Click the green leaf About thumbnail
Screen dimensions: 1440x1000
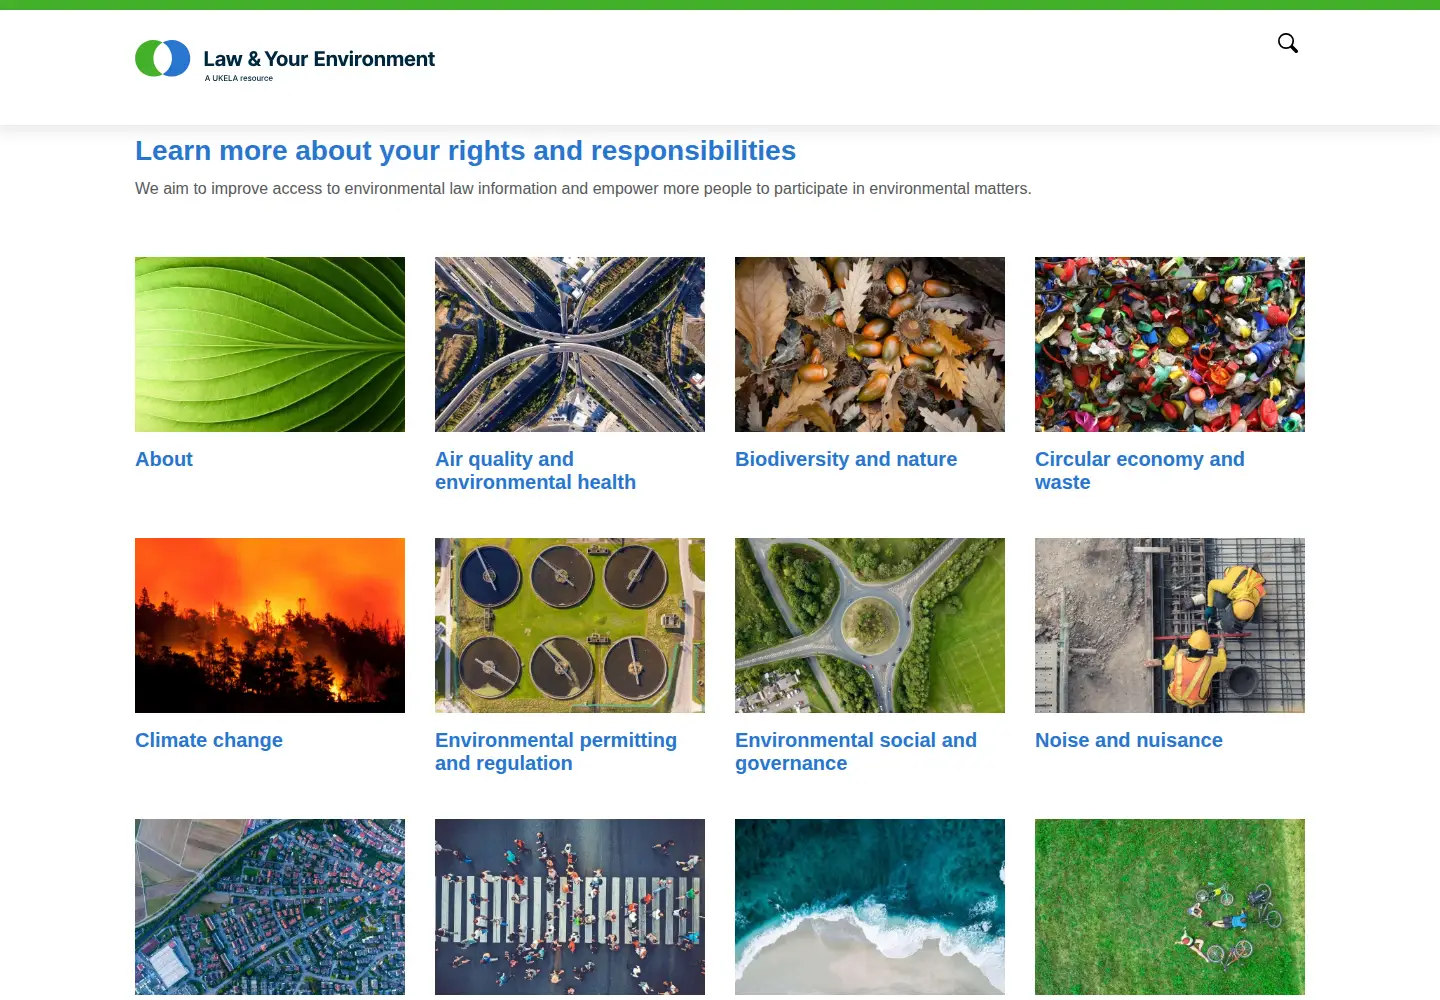coord(270,345)
